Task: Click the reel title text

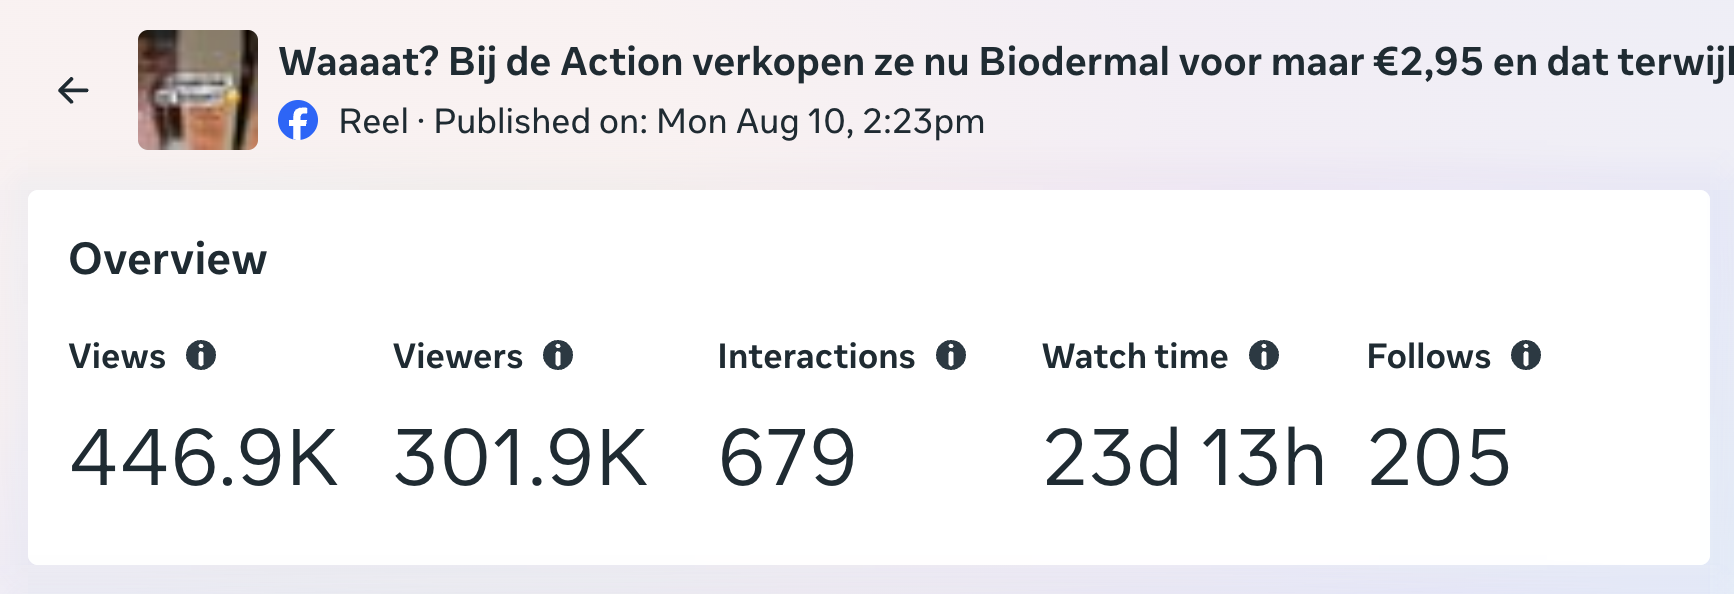Action: [x=1006, y=62]
